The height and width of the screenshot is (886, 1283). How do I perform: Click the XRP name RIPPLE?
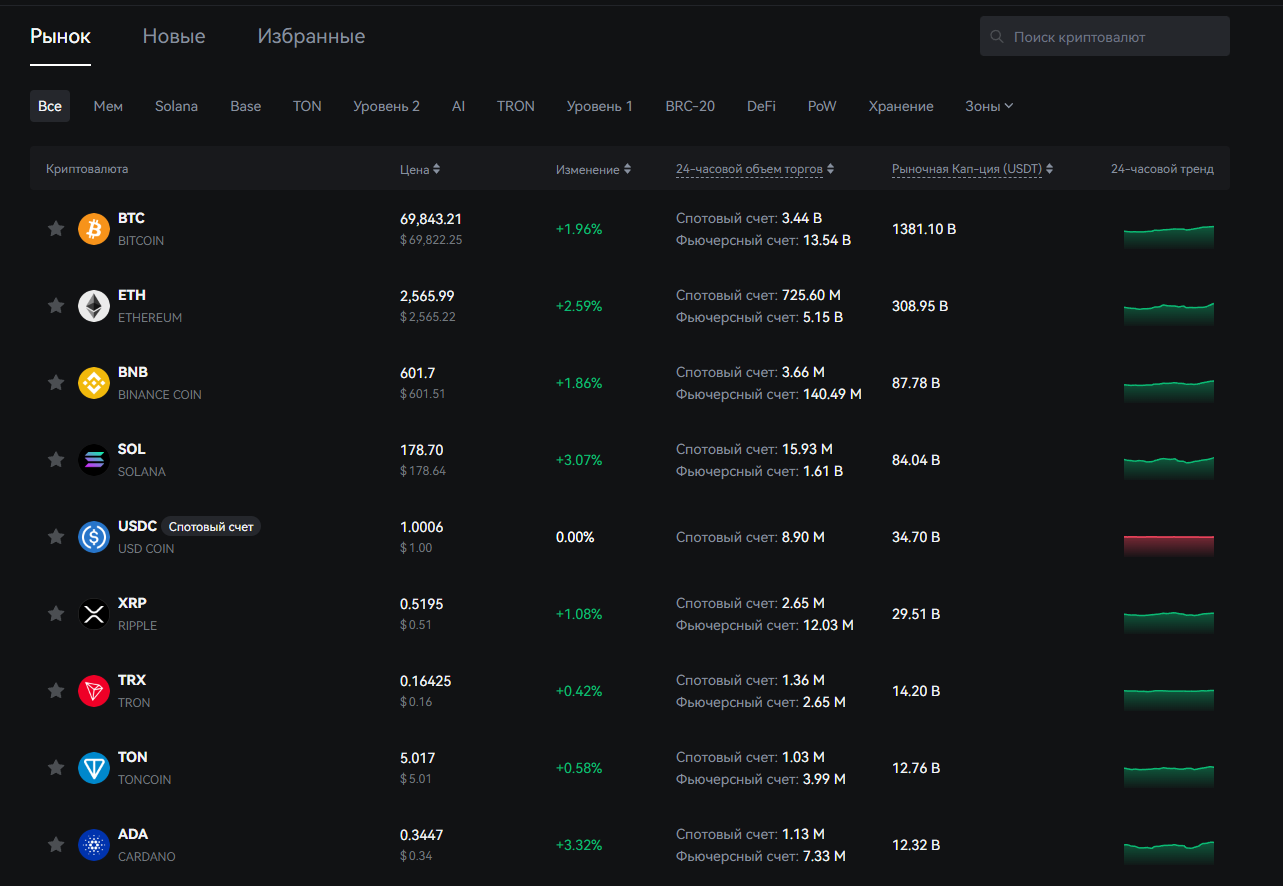tap(137, 626)
